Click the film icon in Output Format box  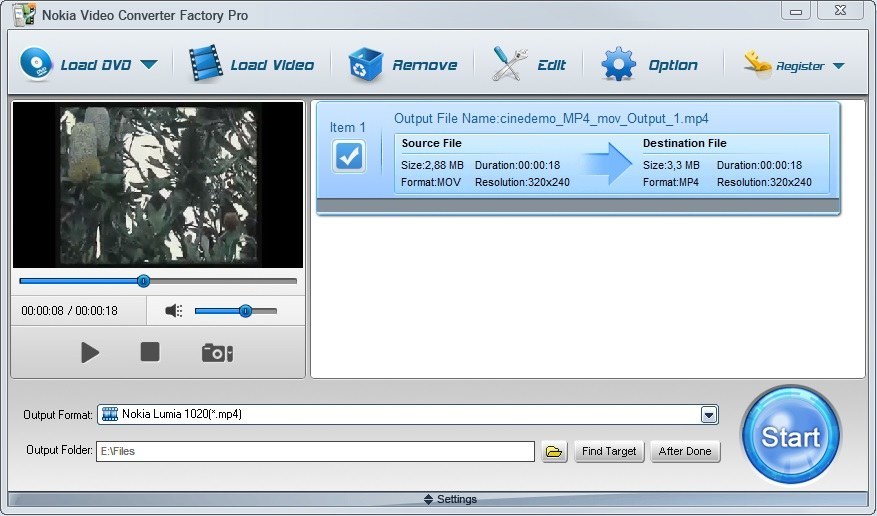tap(110, 414)
